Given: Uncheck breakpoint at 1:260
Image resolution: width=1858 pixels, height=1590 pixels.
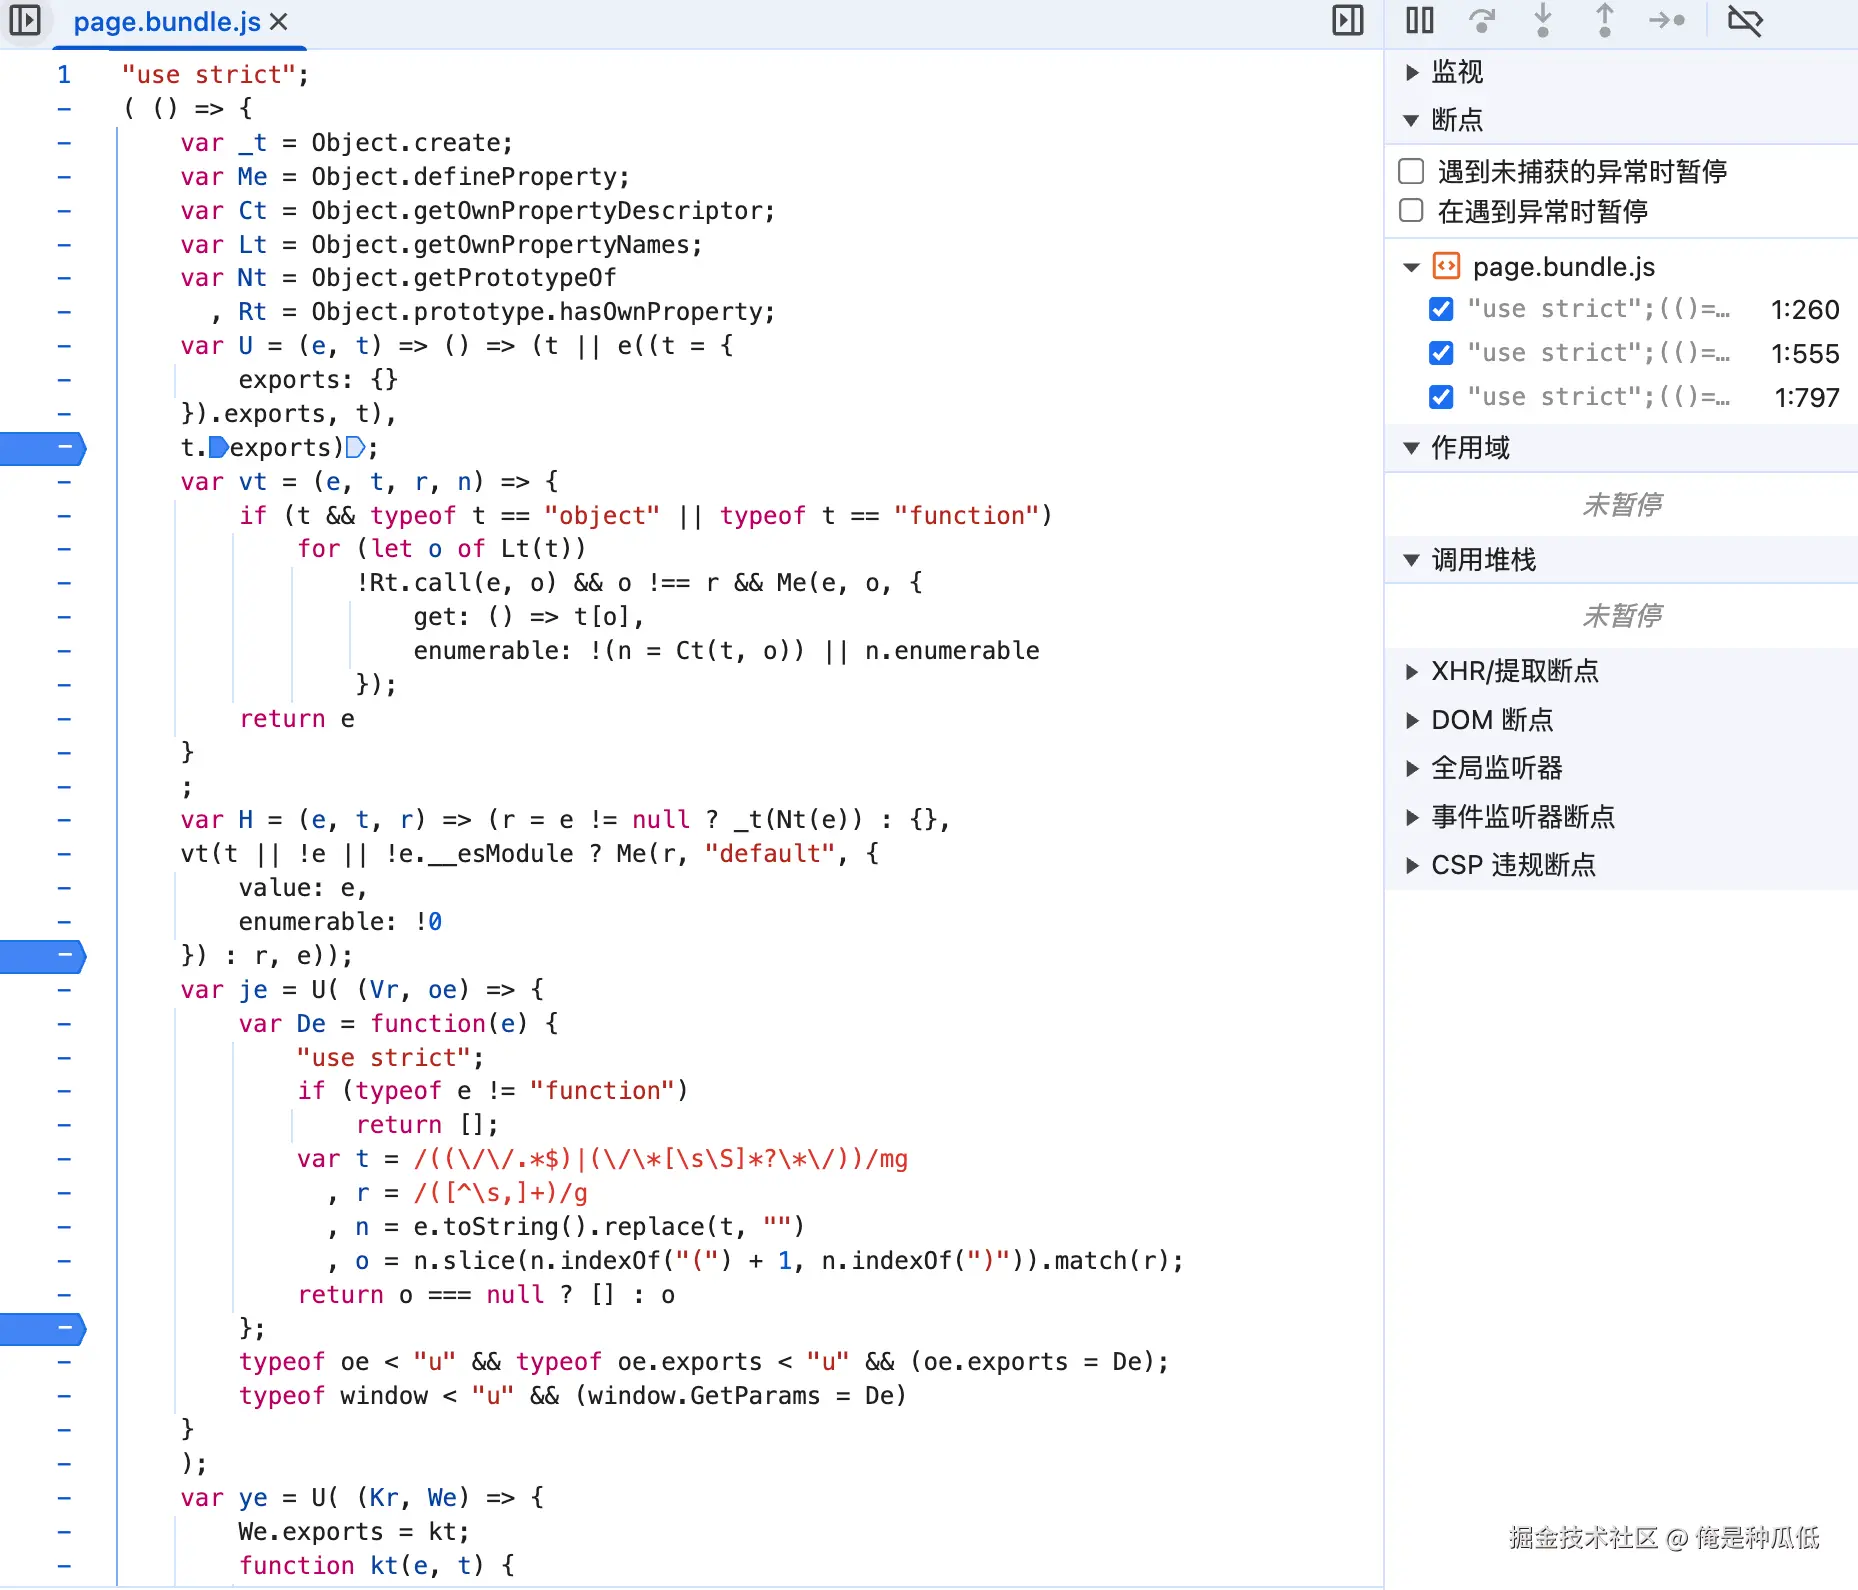Looking at the screenshot, I should pos(1441,309).
